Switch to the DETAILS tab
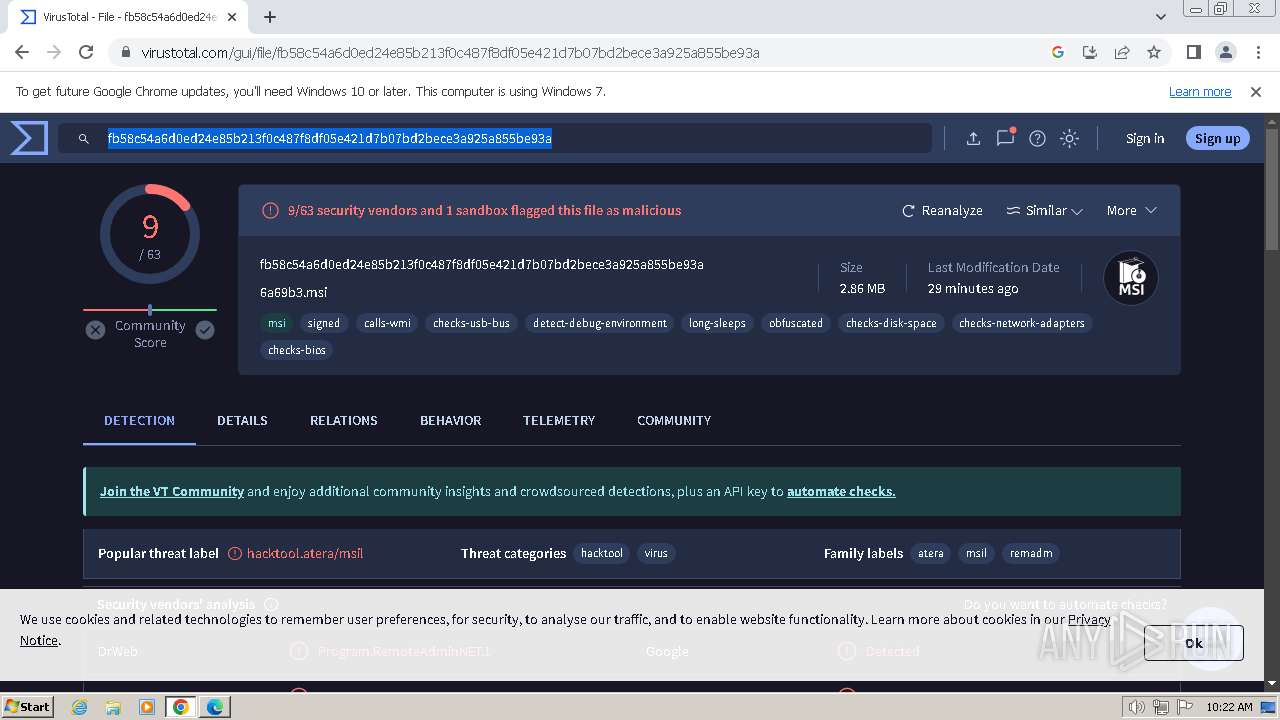 pos(242,420)
